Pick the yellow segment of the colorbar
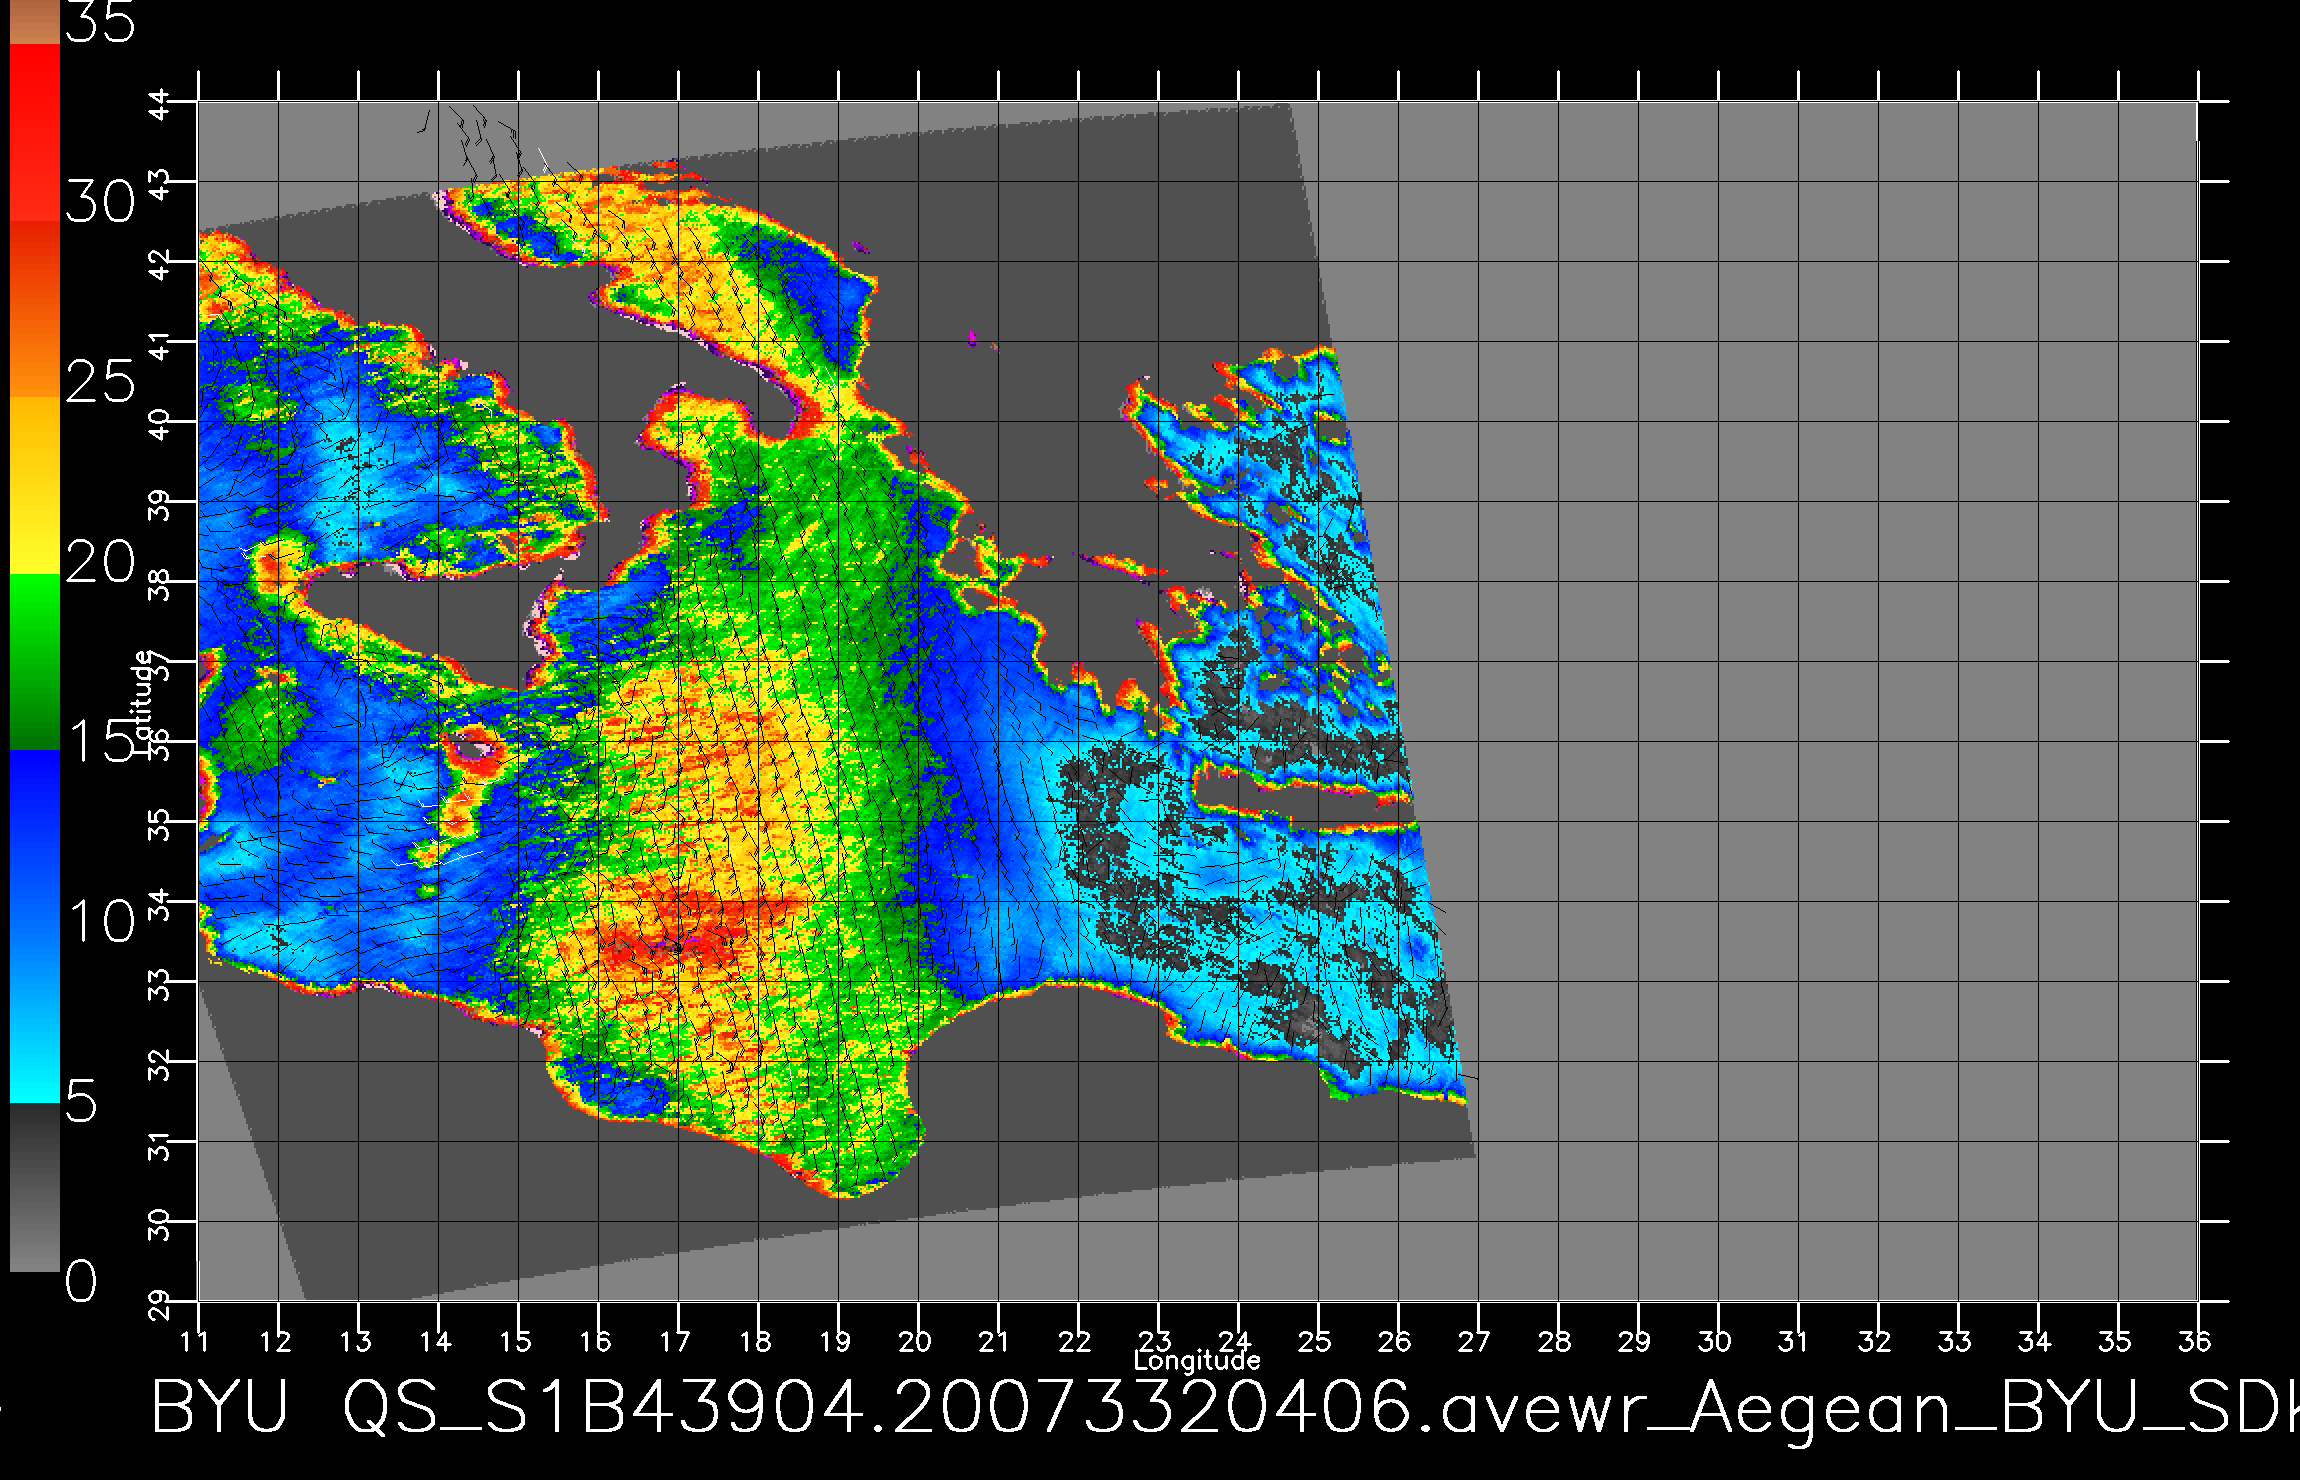The width and height of the screenshot is (2300, 1480). pyautogui.click(x=34, y=485)
